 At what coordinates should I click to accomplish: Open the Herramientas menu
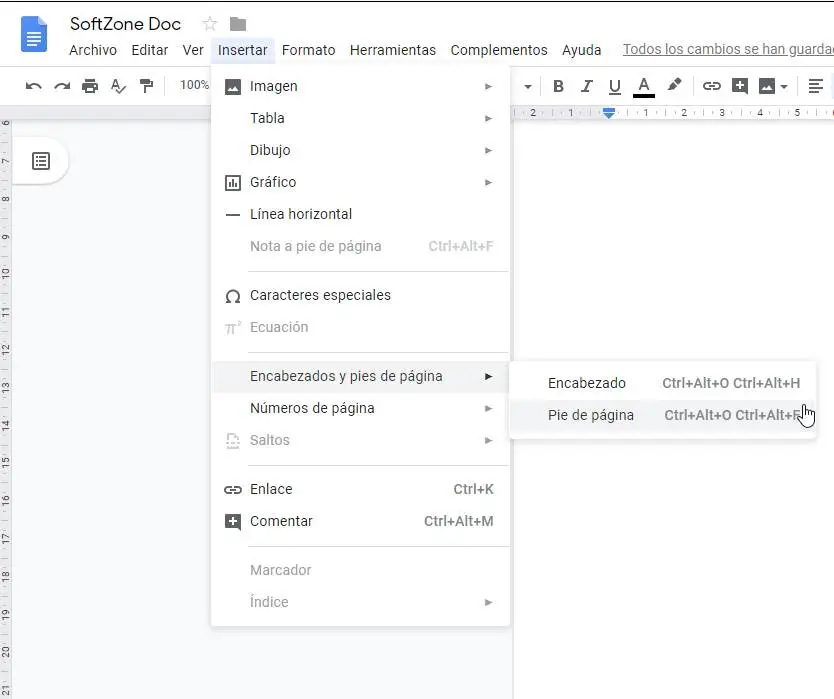[x=393, y=50]
